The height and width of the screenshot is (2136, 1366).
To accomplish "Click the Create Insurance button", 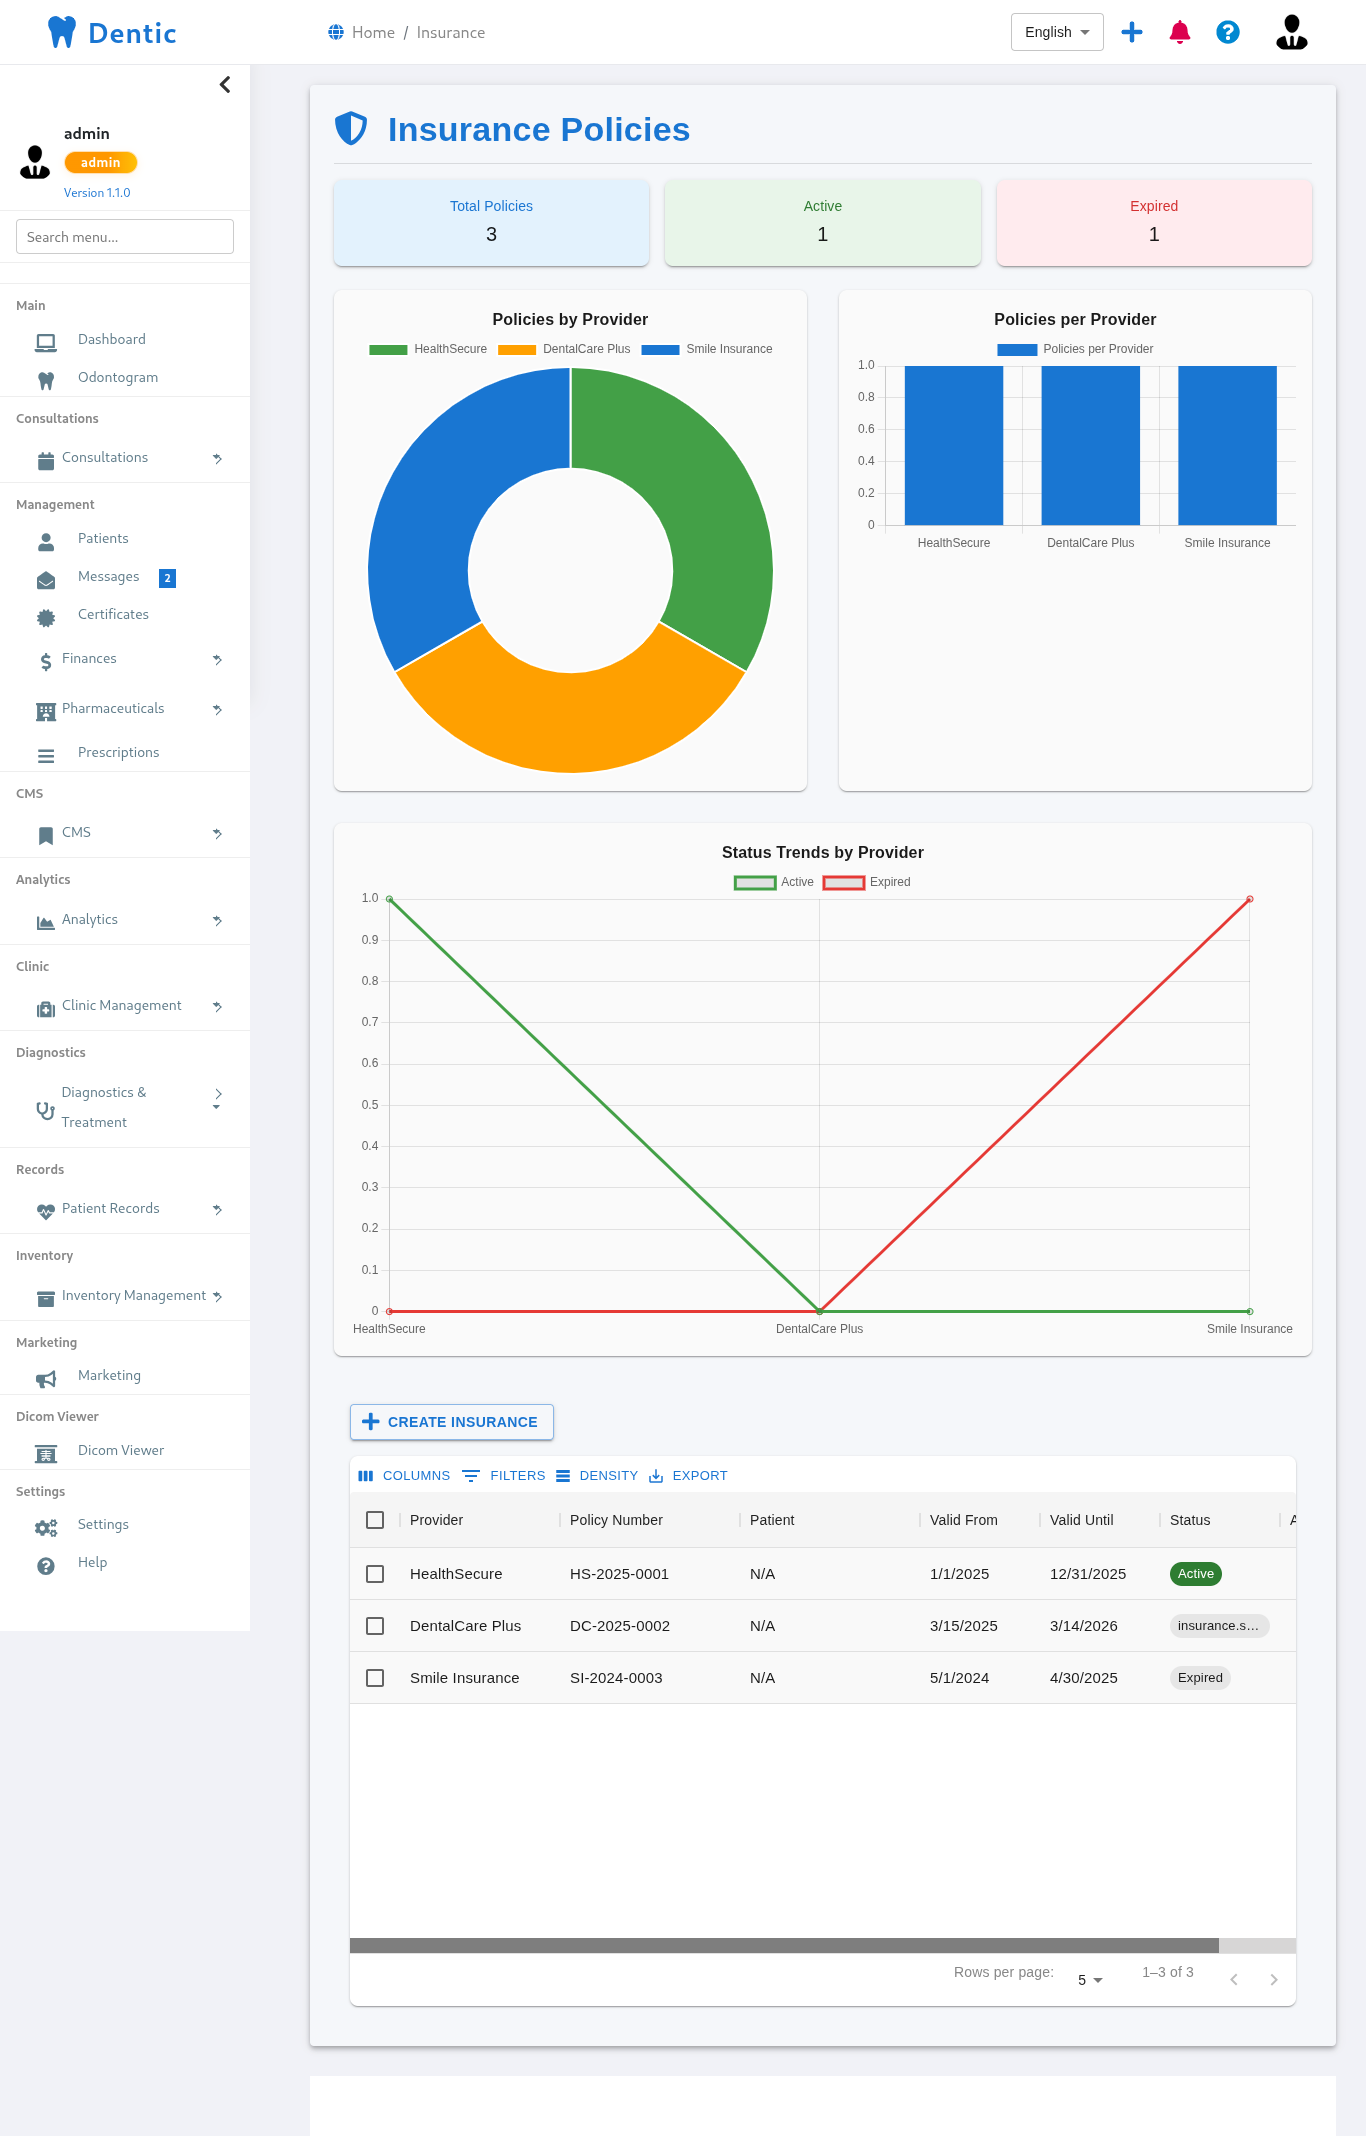I will [451, 1422].
